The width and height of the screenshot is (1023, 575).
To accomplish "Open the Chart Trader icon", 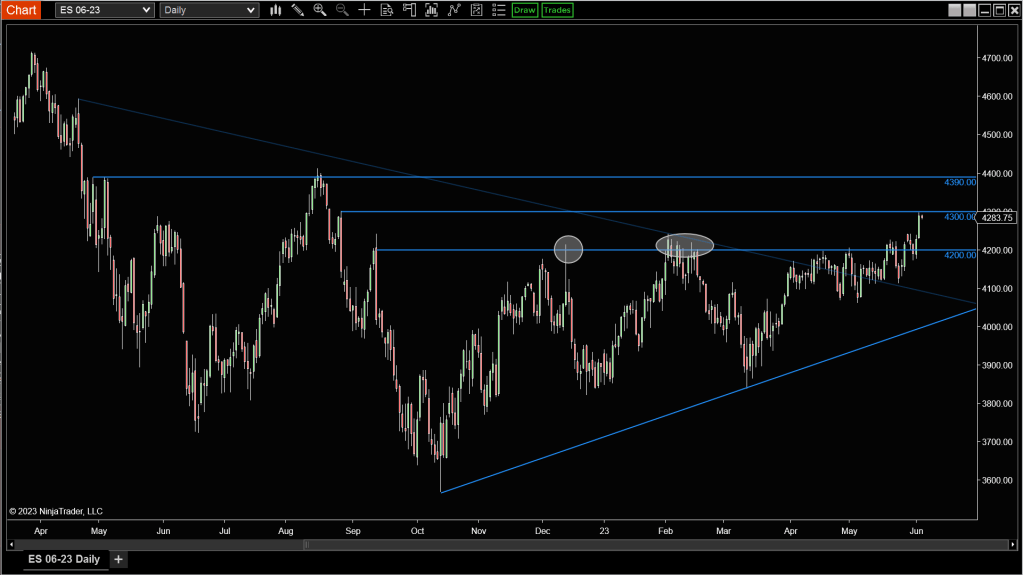I will point(409,10).
